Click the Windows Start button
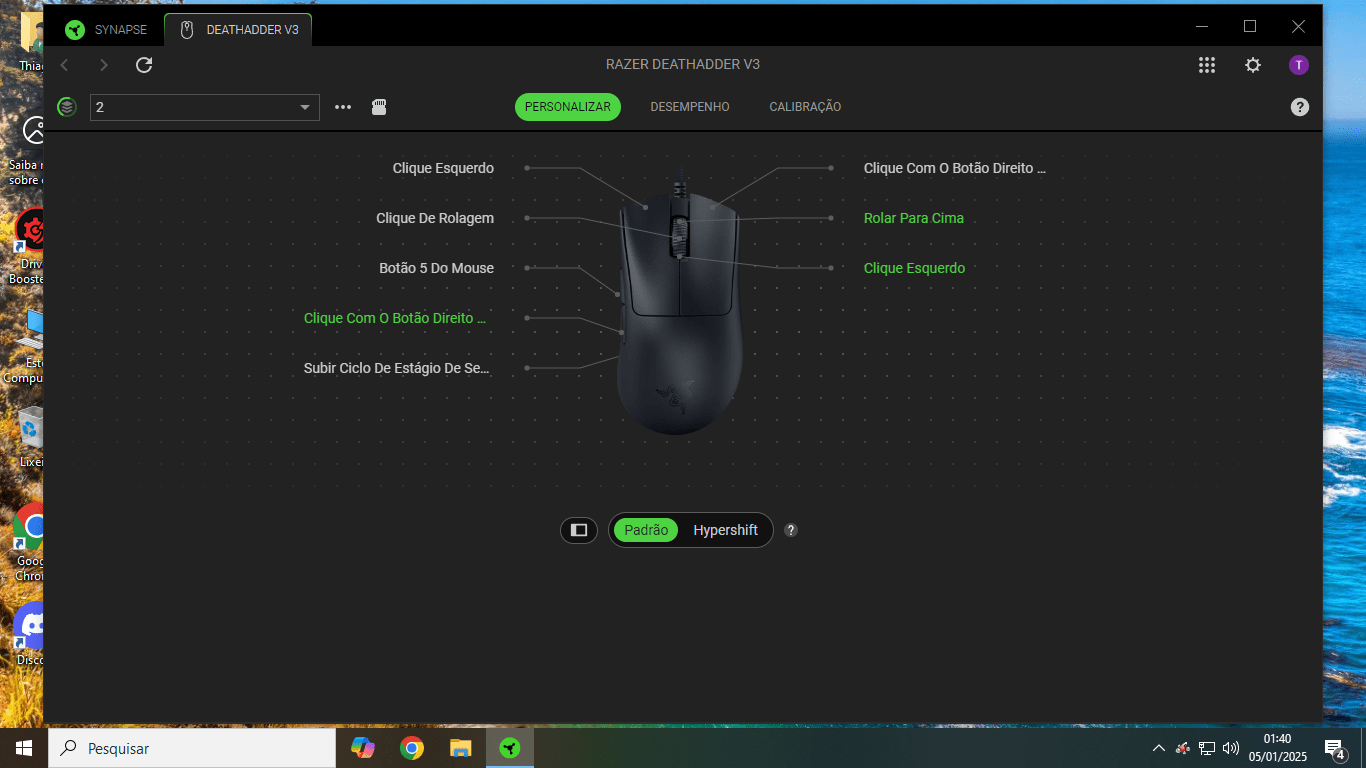This screenshot has width=1366, height=768. [x=23, y=748]
